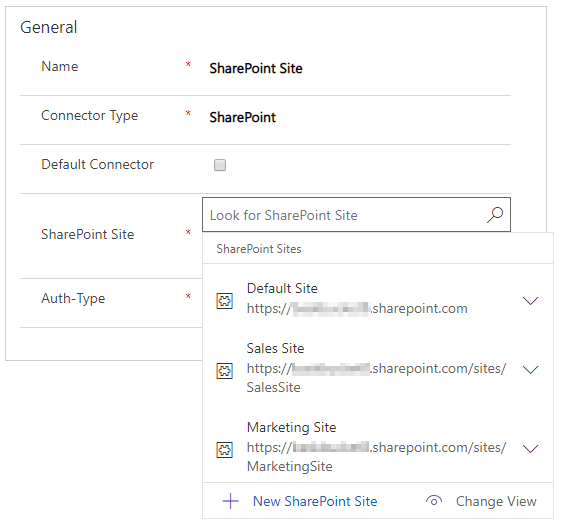Click the MarketingSite URL text
The image size is (563, 526).
pos(376,457)
